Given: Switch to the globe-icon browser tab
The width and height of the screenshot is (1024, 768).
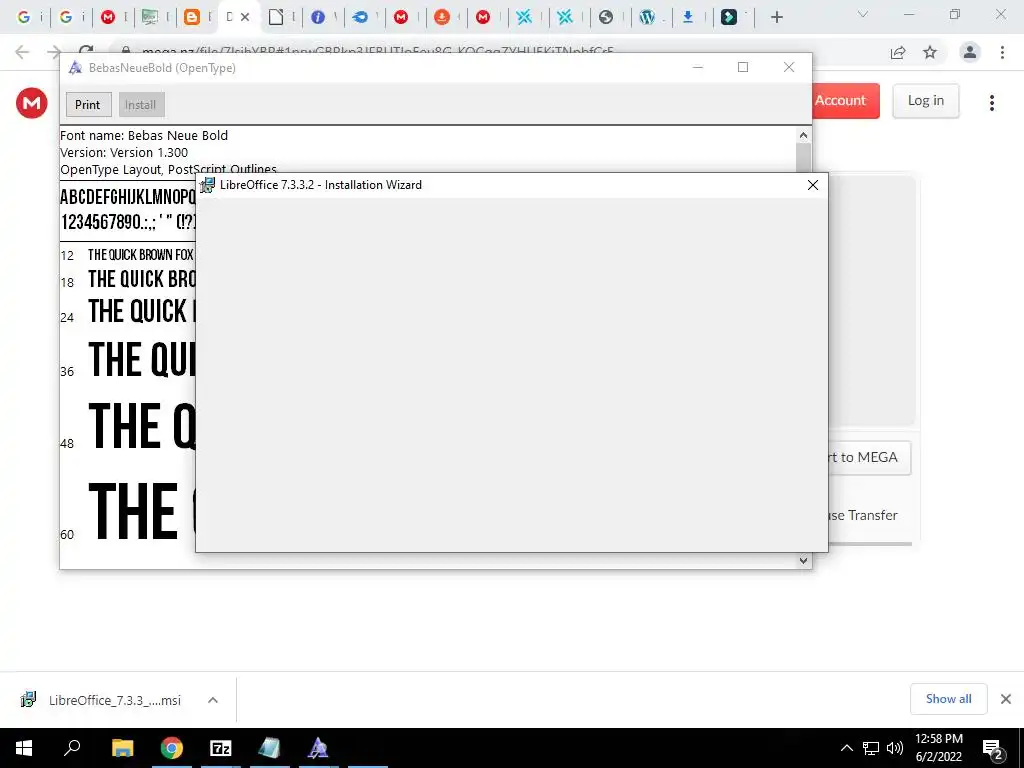Looking at the screenshot, I should point(606,17).
